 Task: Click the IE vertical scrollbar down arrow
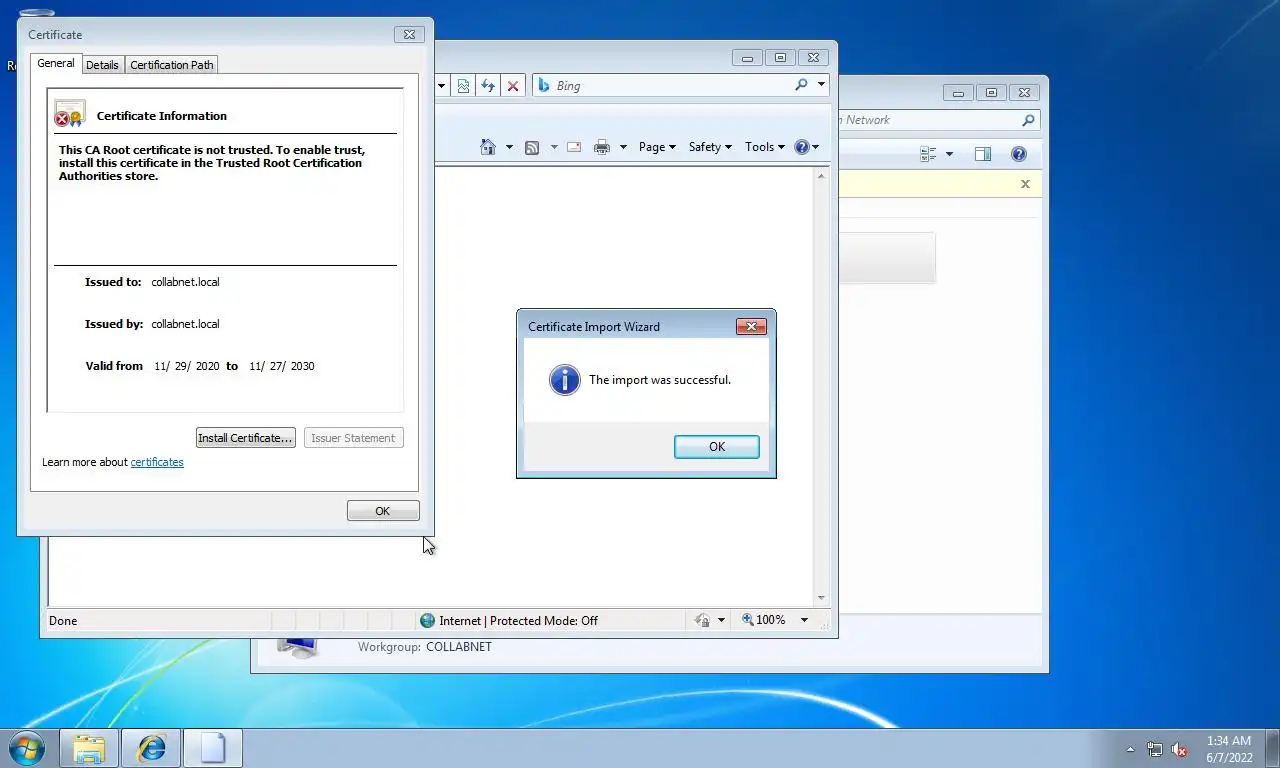click(822, 598)
